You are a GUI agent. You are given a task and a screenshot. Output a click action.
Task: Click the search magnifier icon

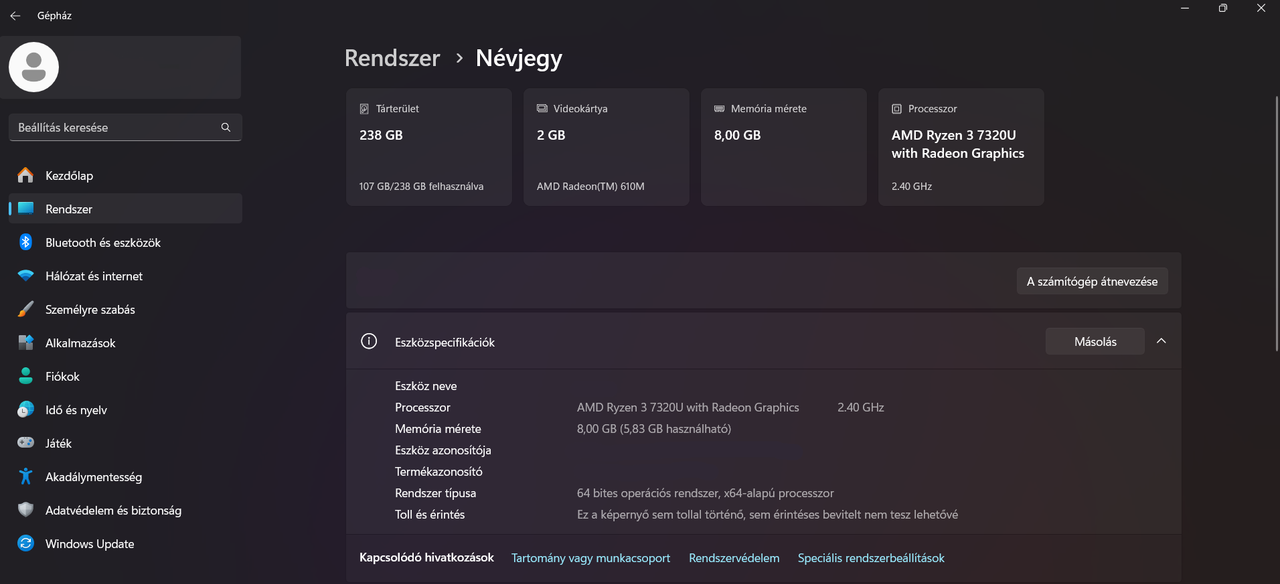226,128
